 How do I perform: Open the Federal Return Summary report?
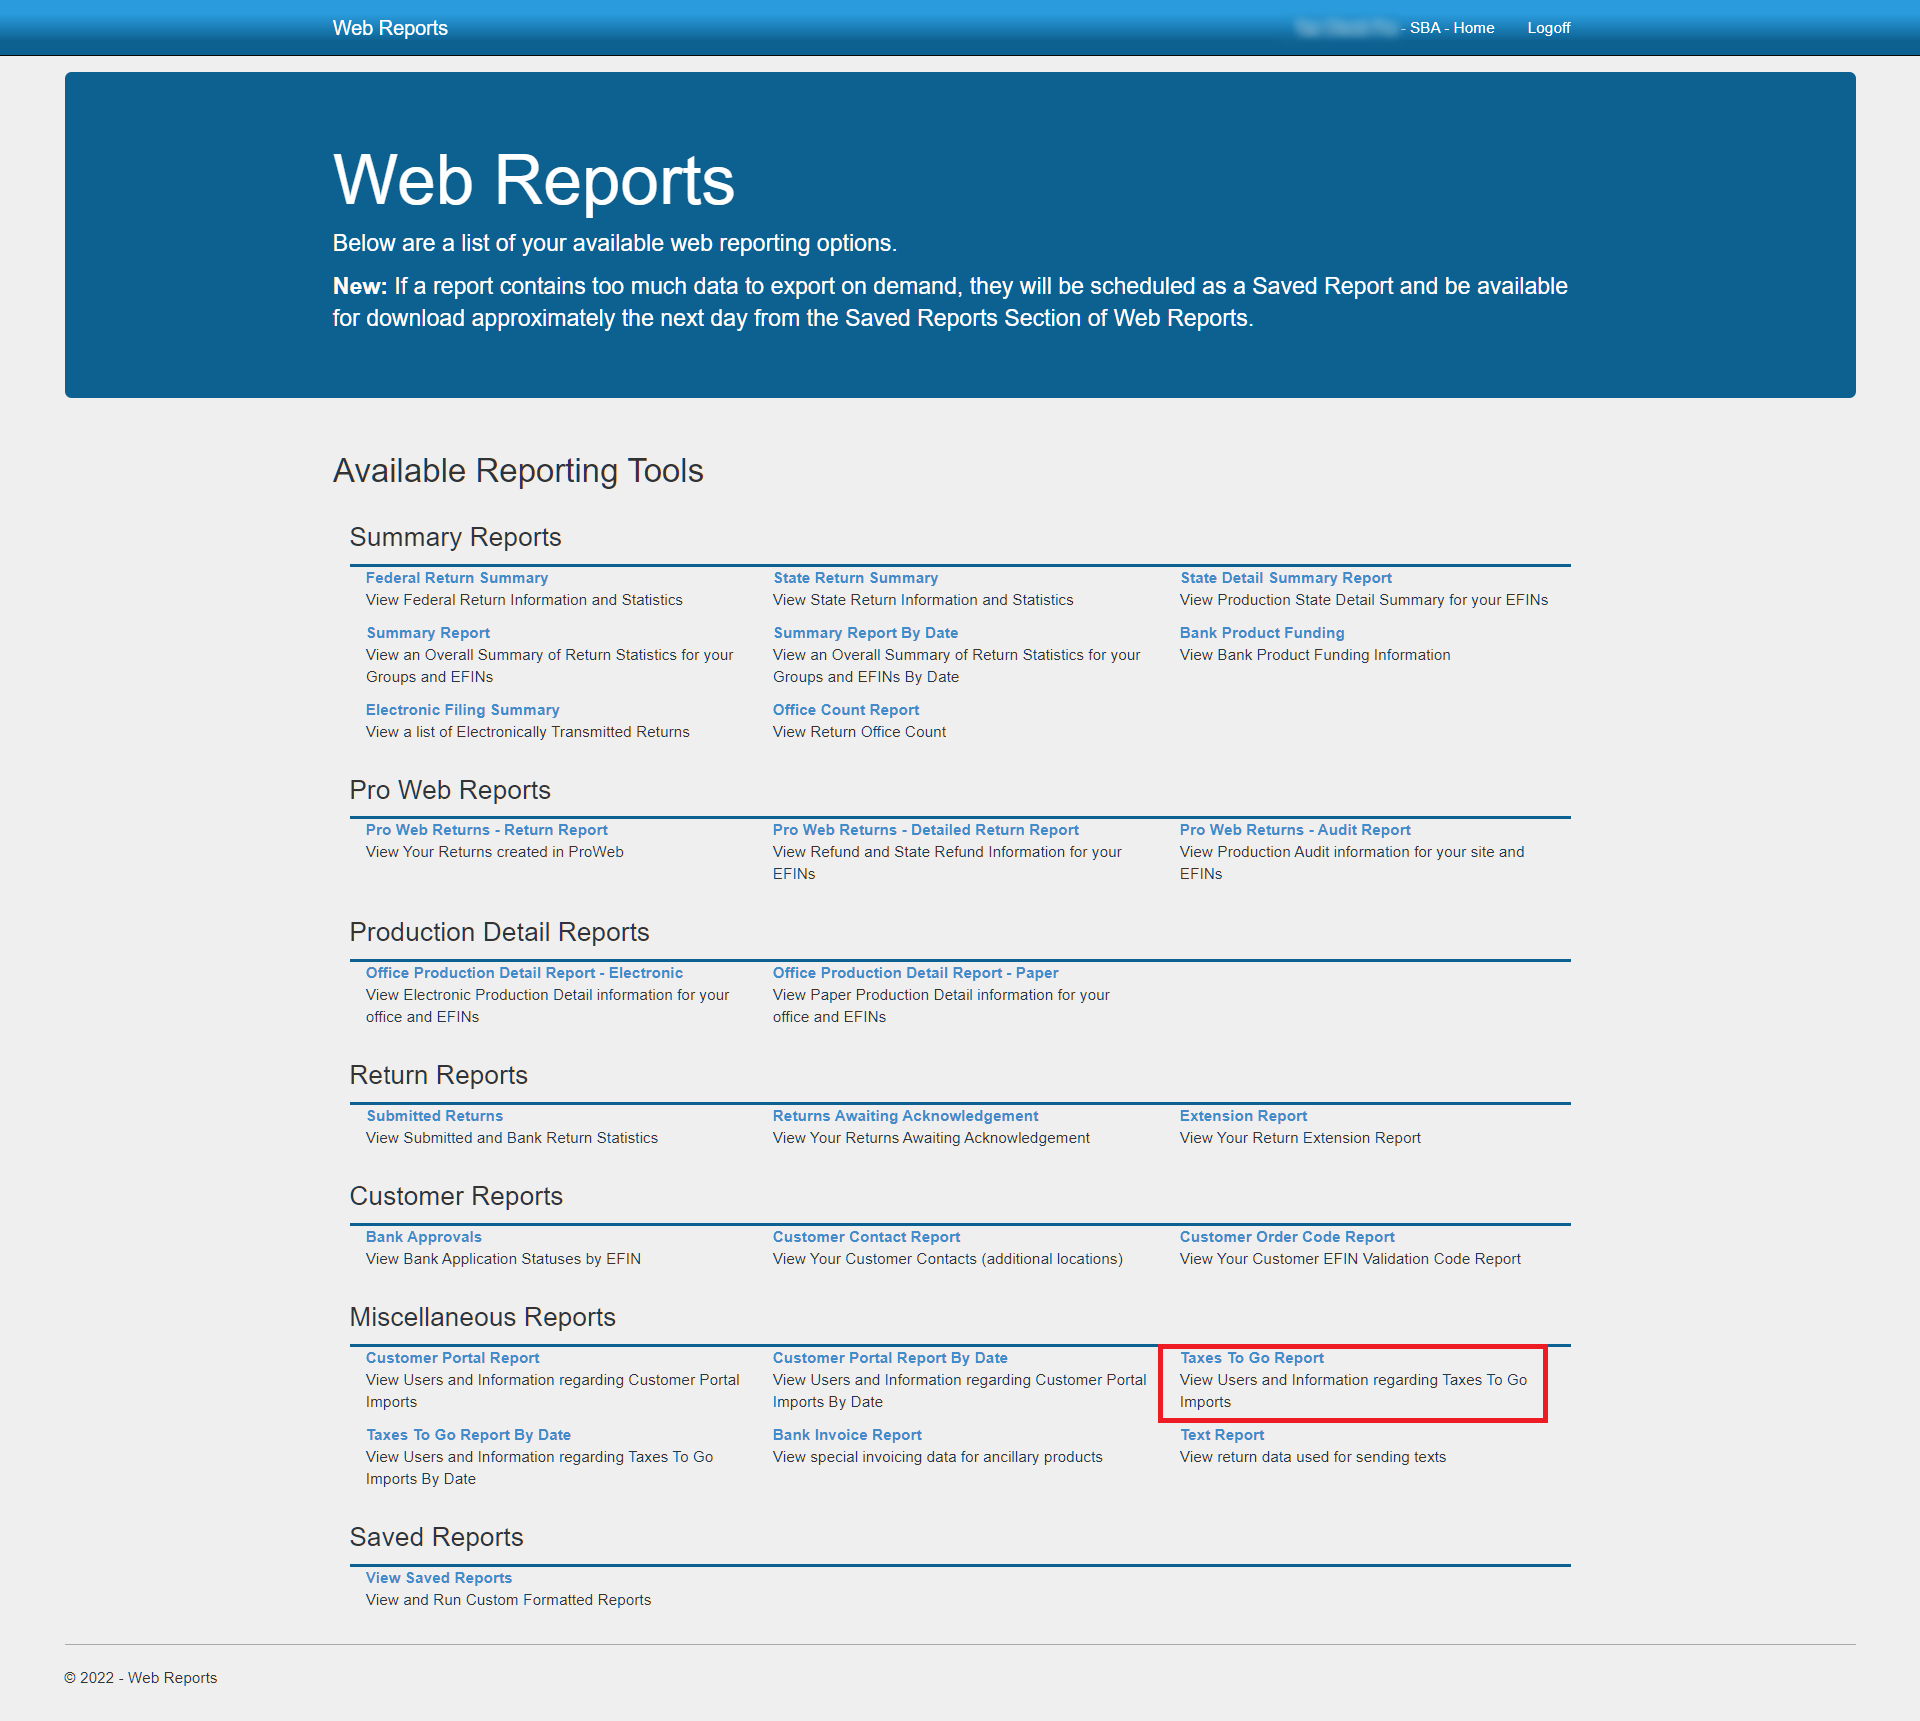[456, 578]
